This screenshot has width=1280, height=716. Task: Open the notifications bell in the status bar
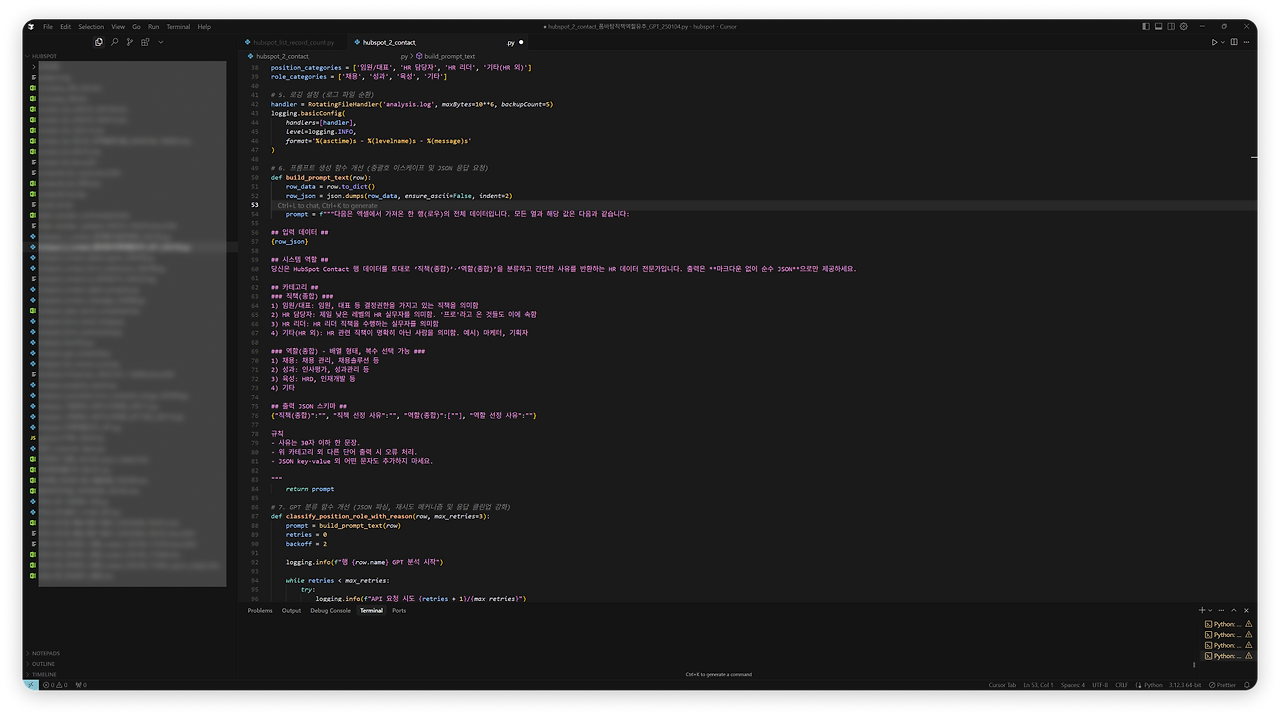(1246, 685)
